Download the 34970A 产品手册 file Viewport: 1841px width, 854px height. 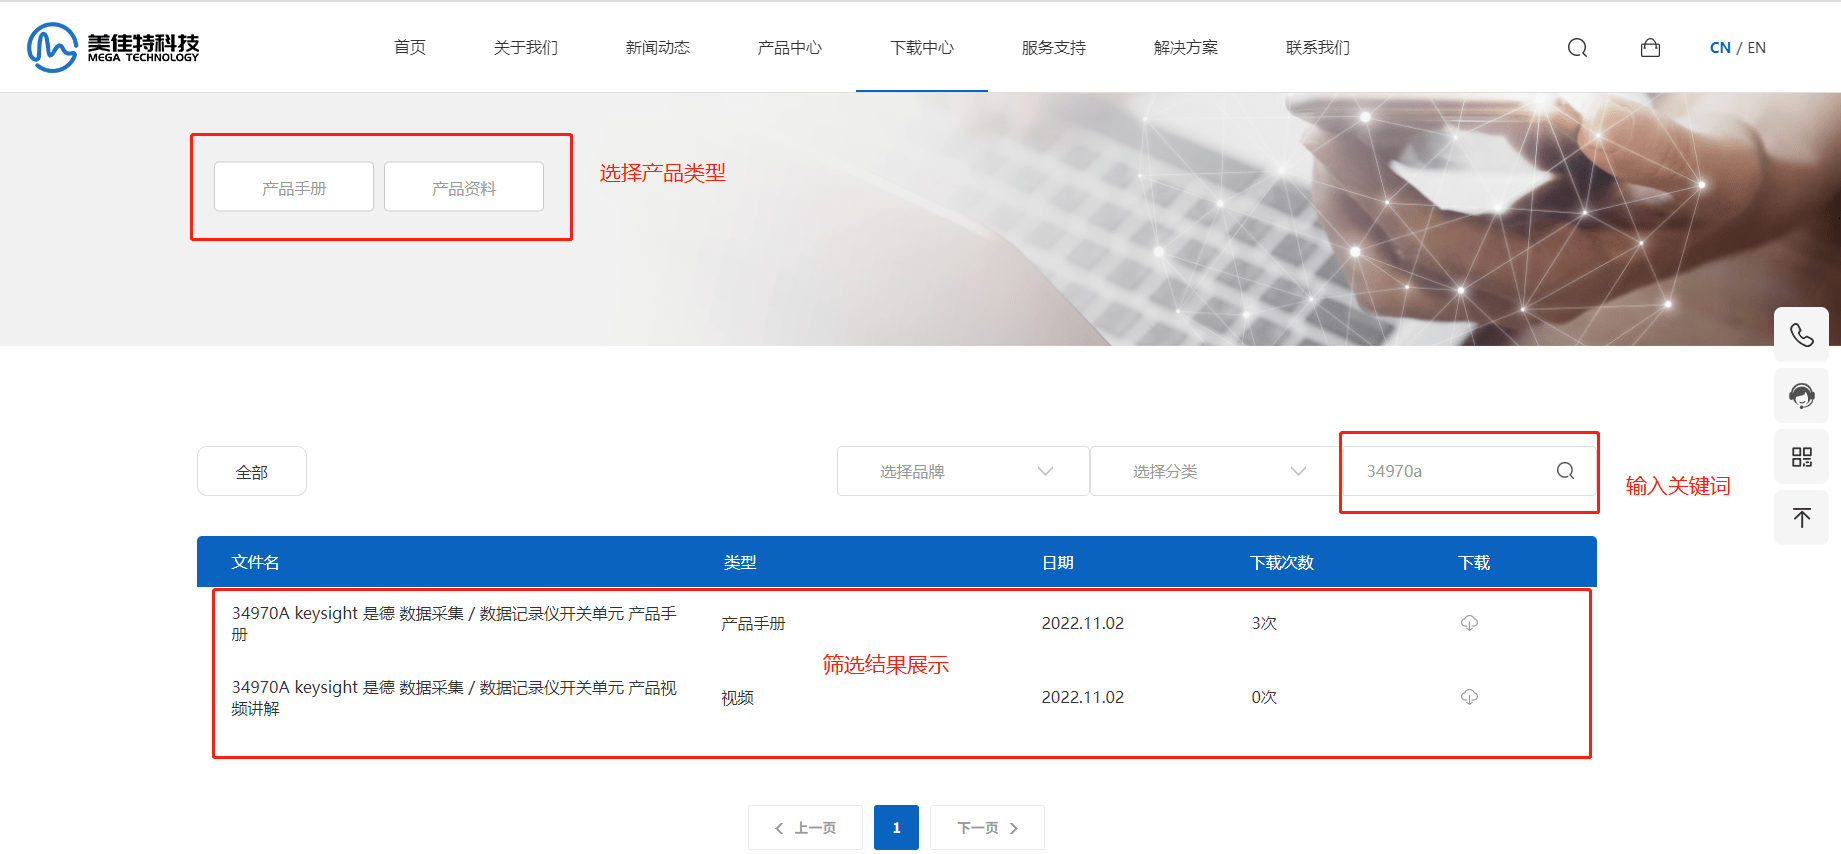1469,623
